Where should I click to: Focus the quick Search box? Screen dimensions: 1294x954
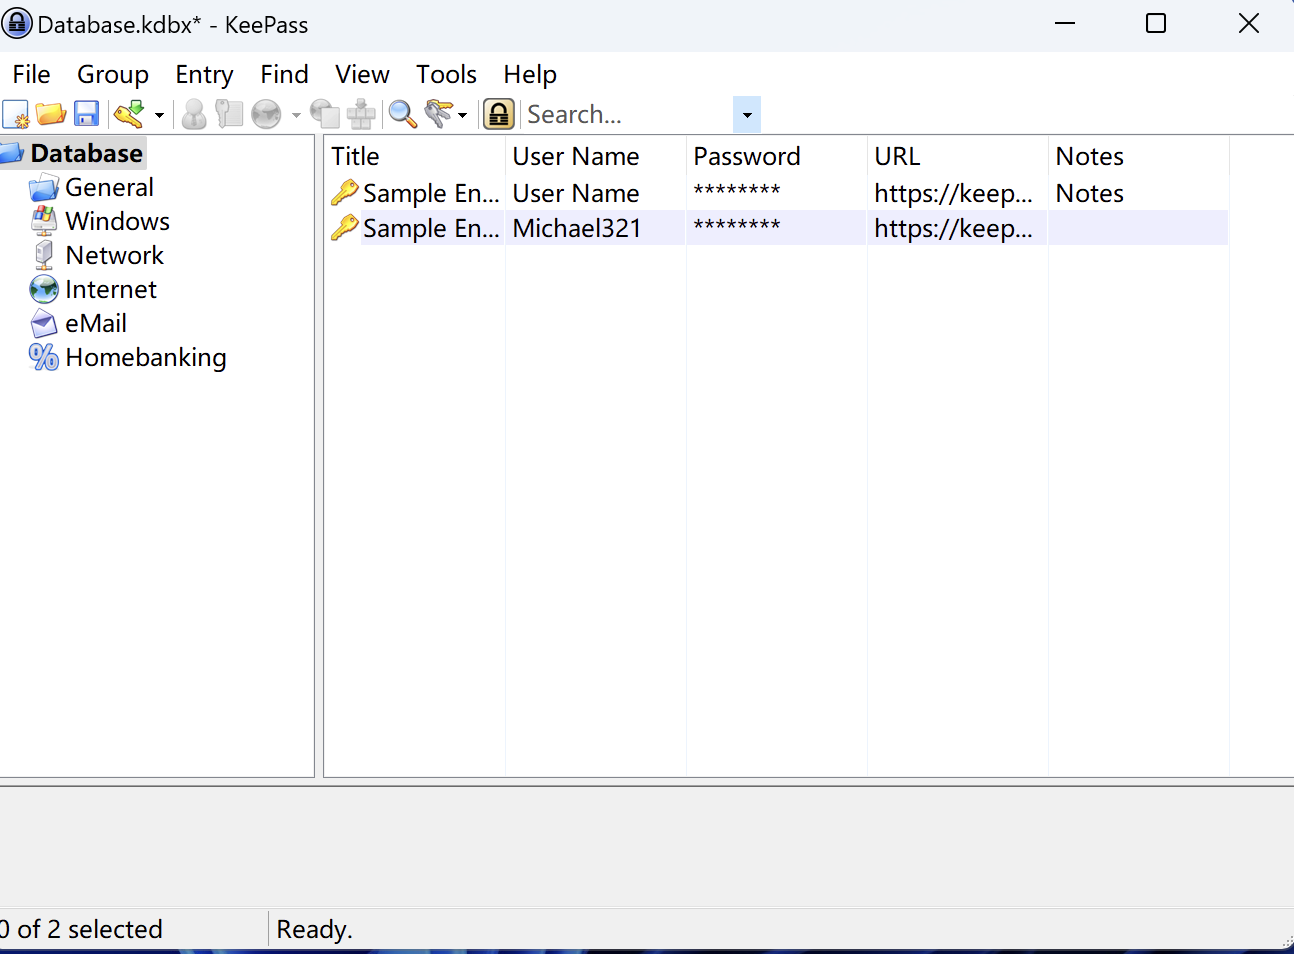(x=627, y=115)
